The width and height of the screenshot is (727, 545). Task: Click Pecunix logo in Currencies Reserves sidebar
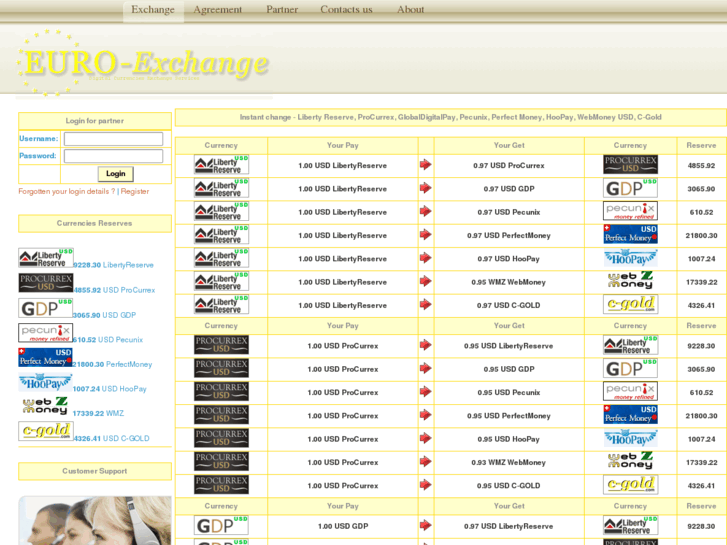click(x=45, y=333)
